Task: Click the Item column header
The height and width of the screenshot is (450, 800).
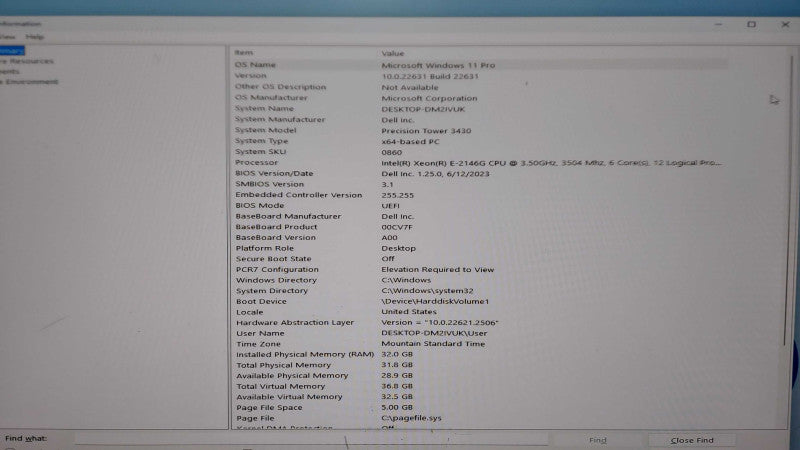Action: [243, 53]
